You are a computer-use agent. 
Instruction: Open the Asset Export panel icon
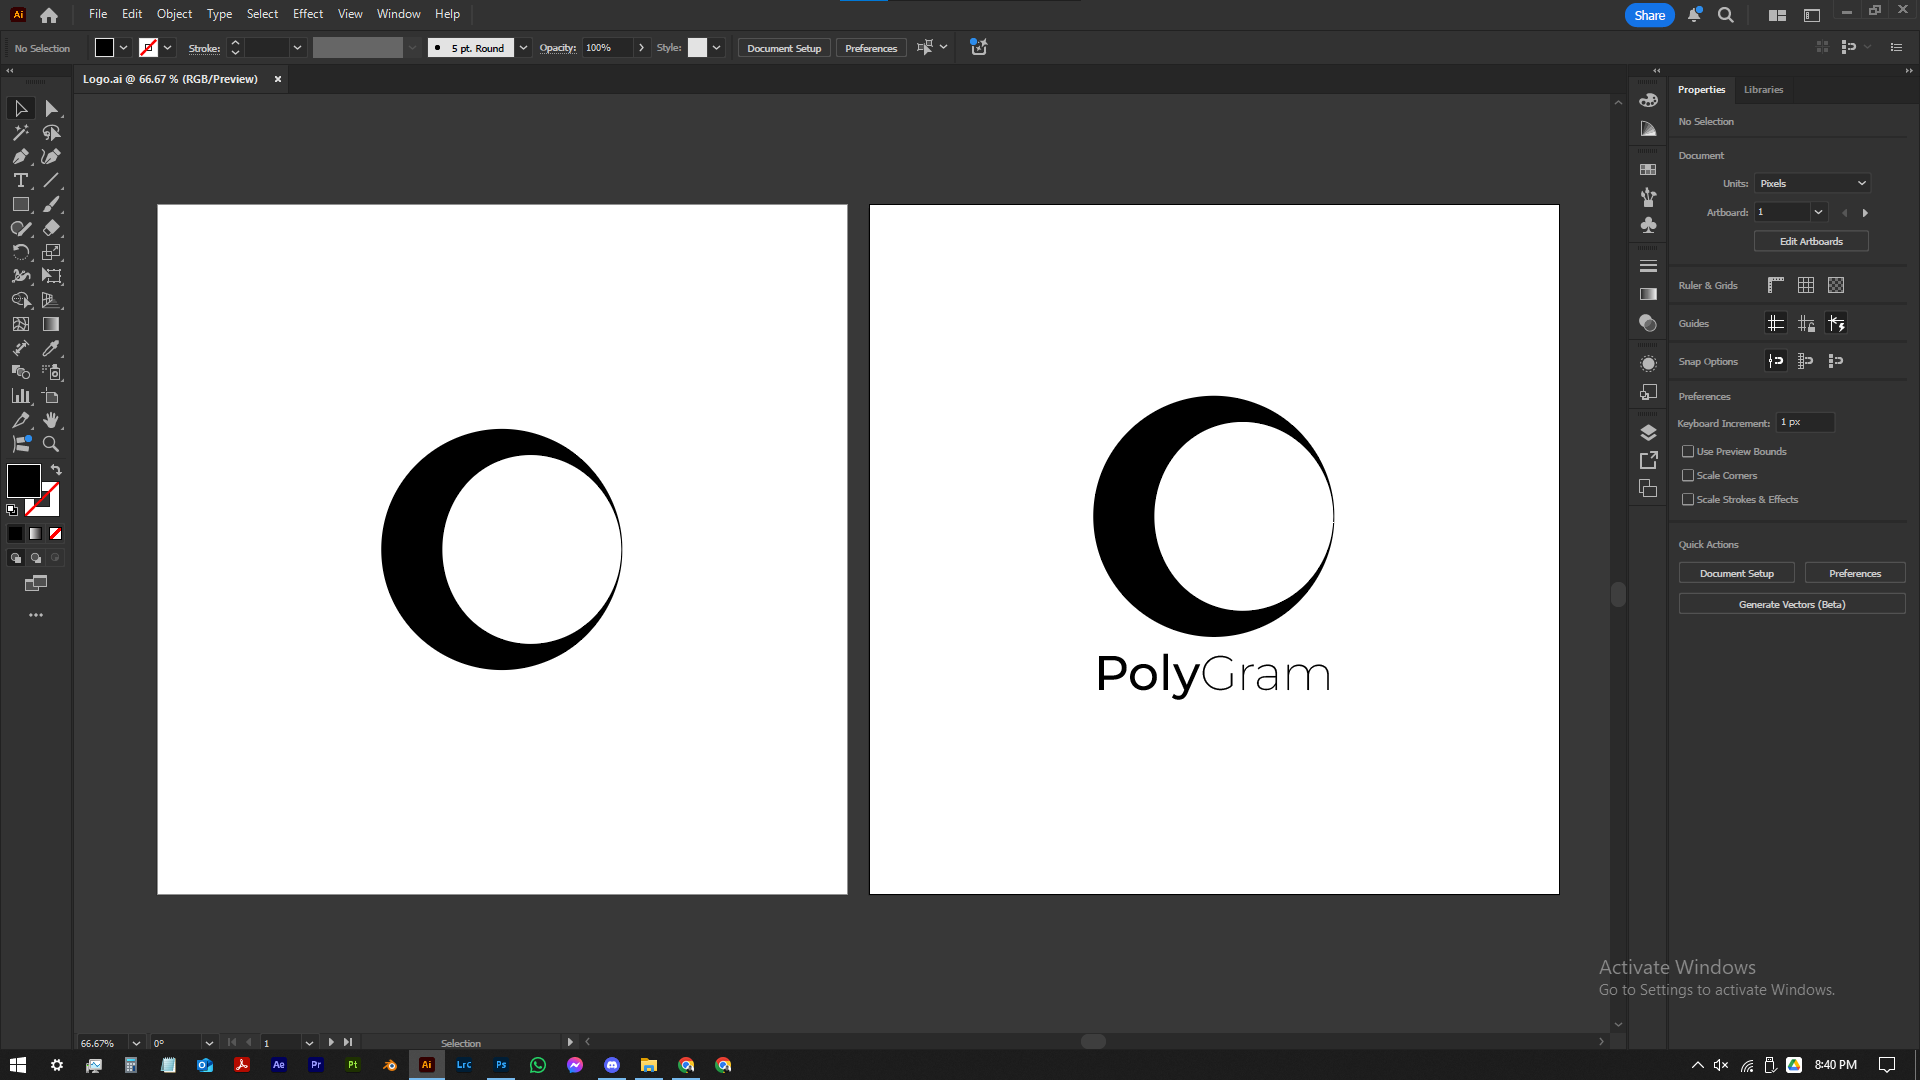pyautogui.click(x=1648, y=460)
